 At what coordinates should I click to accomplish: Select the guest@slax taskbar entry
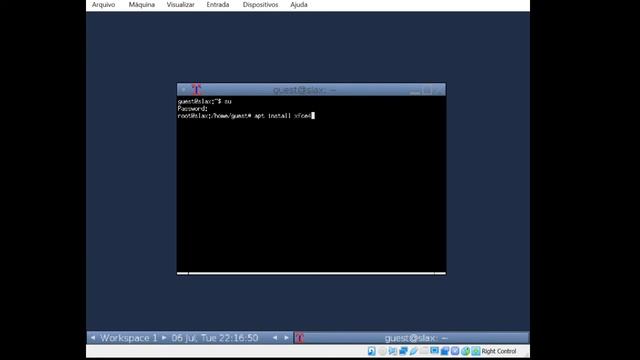pos(411,338)
